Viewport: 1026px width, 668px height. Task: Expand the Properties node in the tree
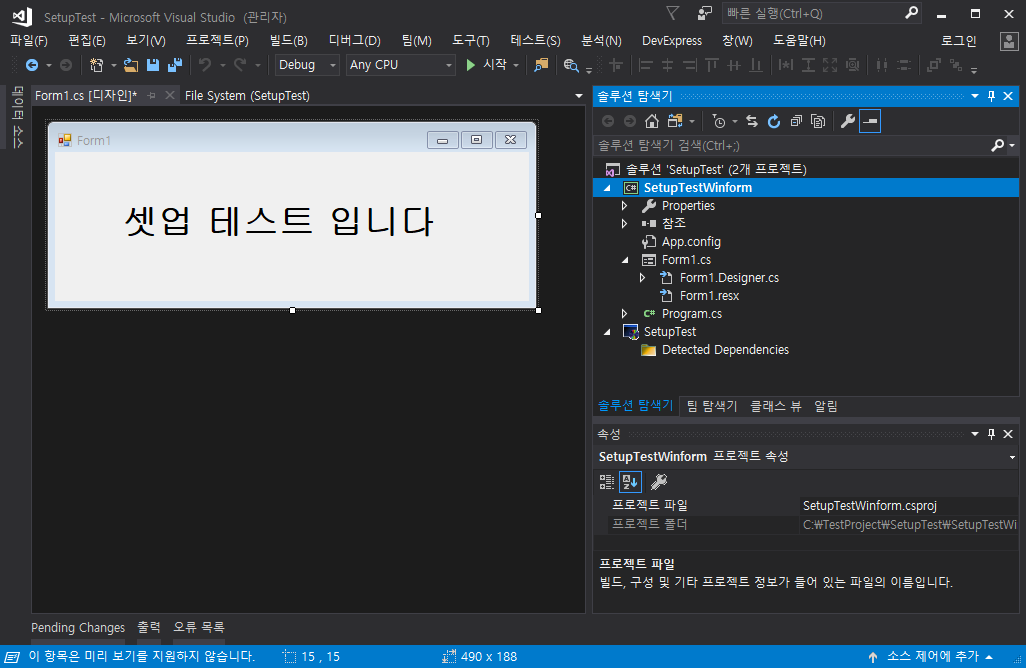[x=625, y=205]
